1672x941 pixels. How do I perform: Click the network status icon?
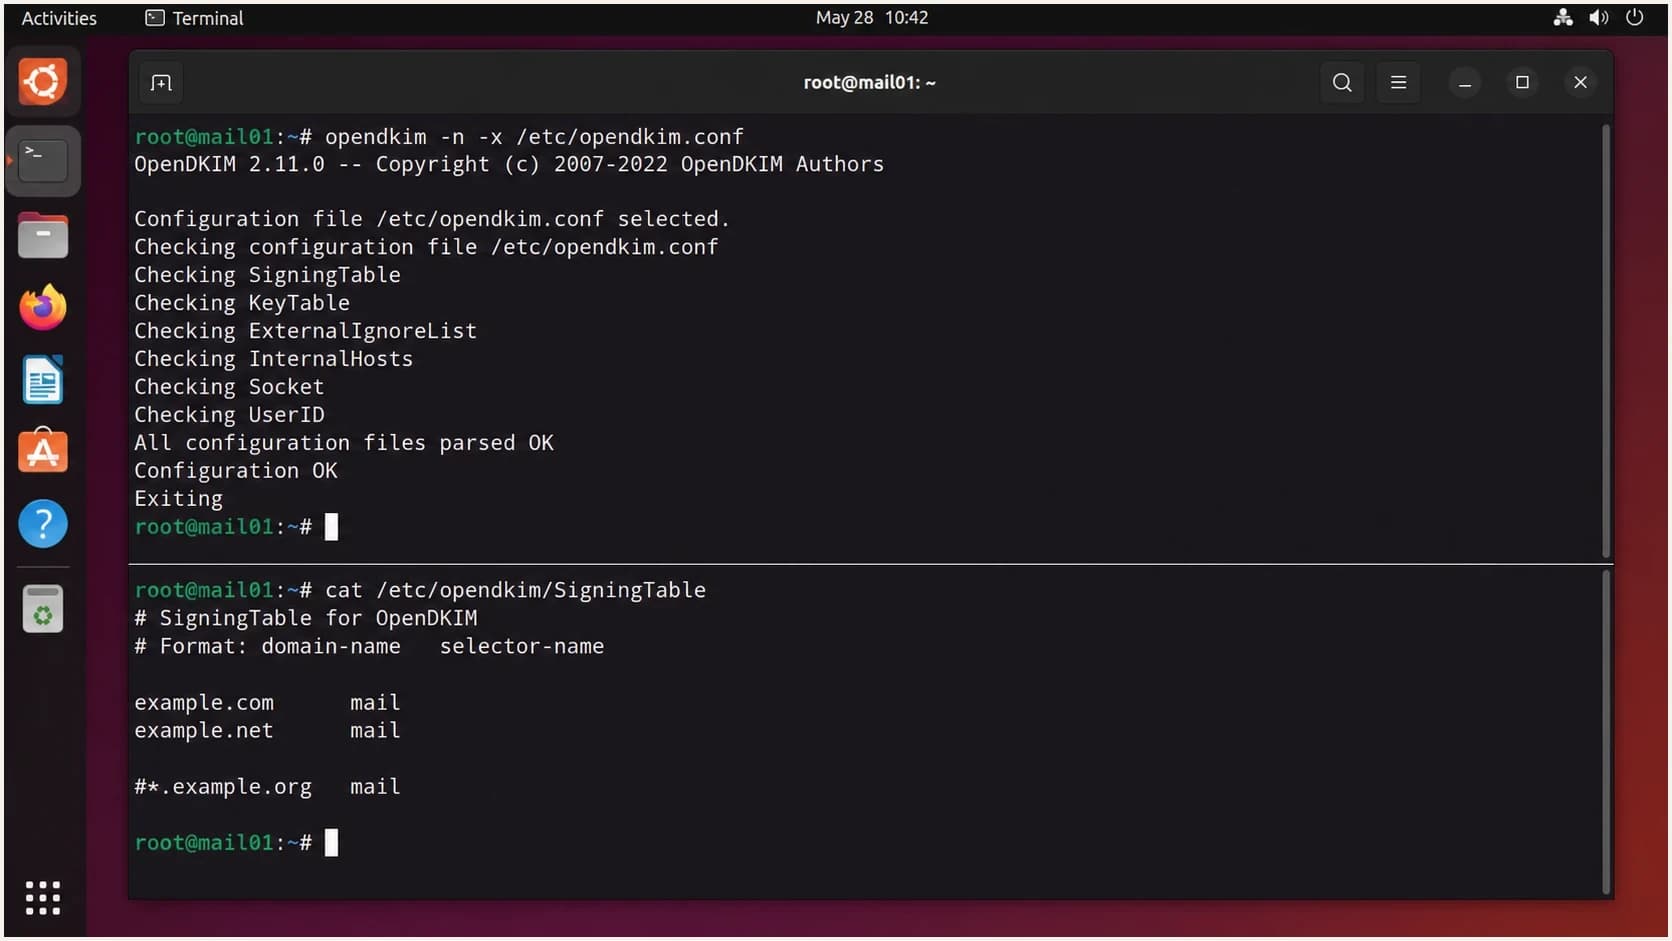pyautogui.click(x=1562, y=18)
